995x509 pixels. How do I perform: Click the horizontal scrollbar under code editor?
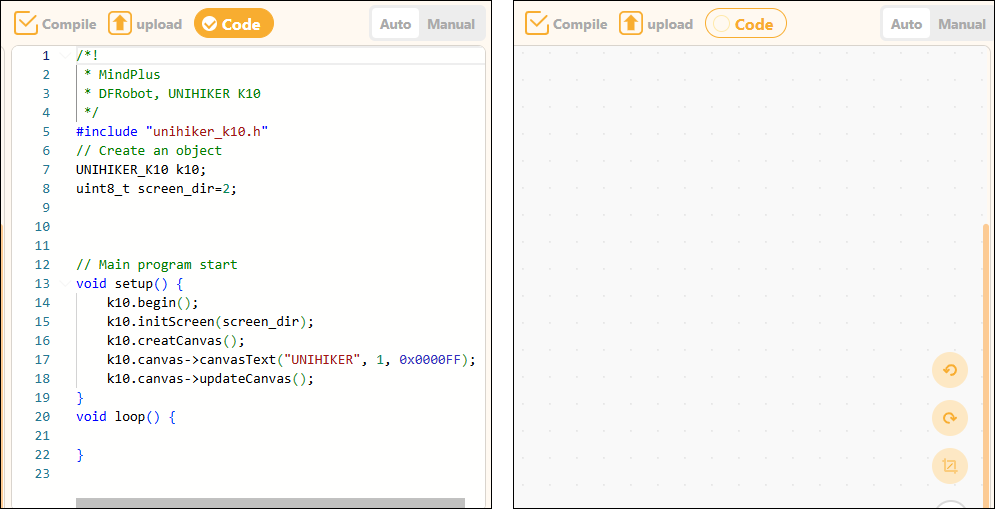[270, 503]
